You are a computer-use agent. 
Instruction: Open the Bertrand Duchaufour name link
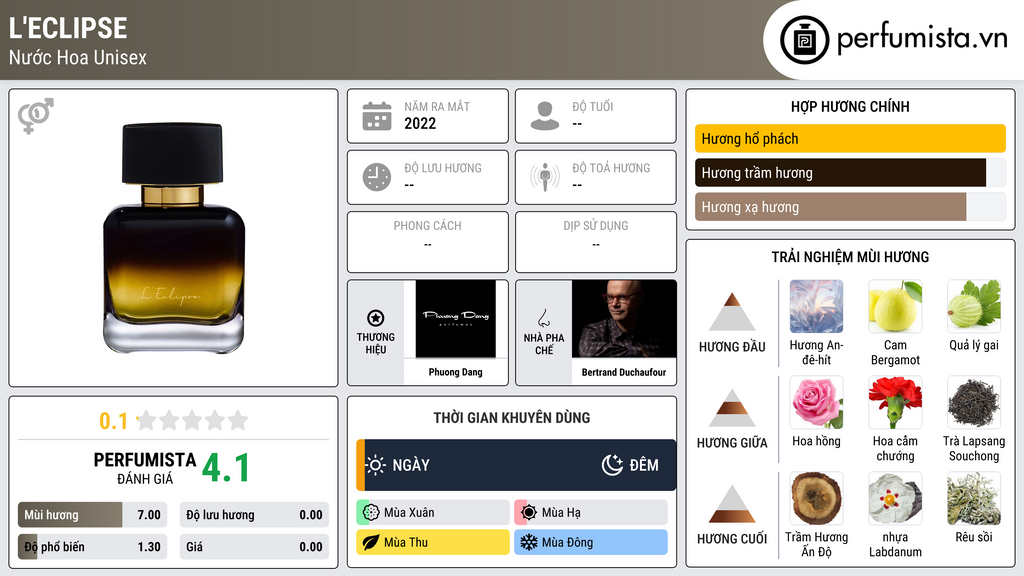click(624, 372)
